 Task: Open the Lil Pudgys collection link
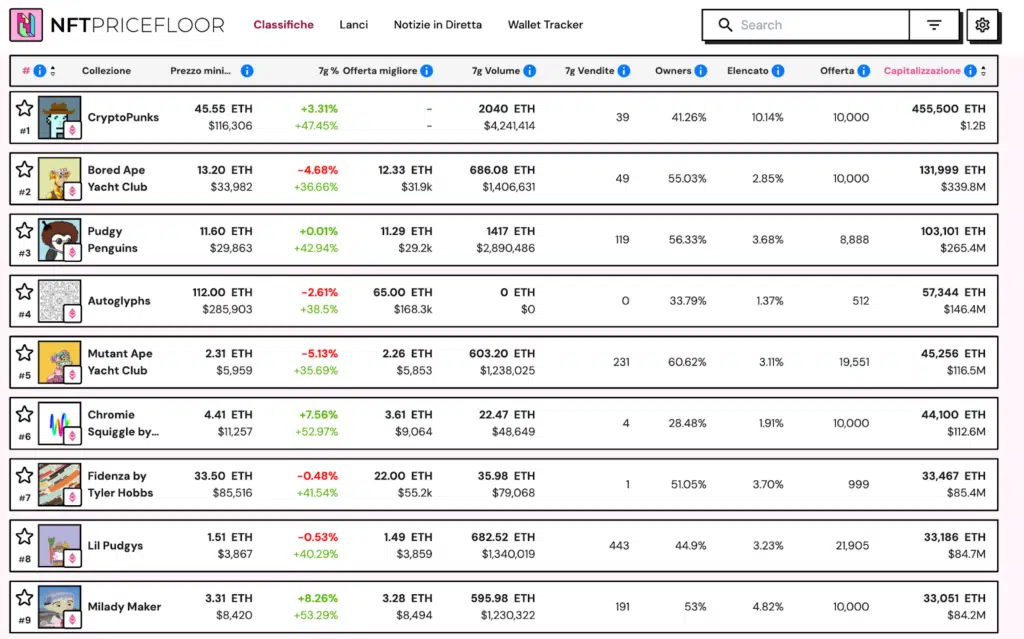pyautogui.click(x=115, y=545)
